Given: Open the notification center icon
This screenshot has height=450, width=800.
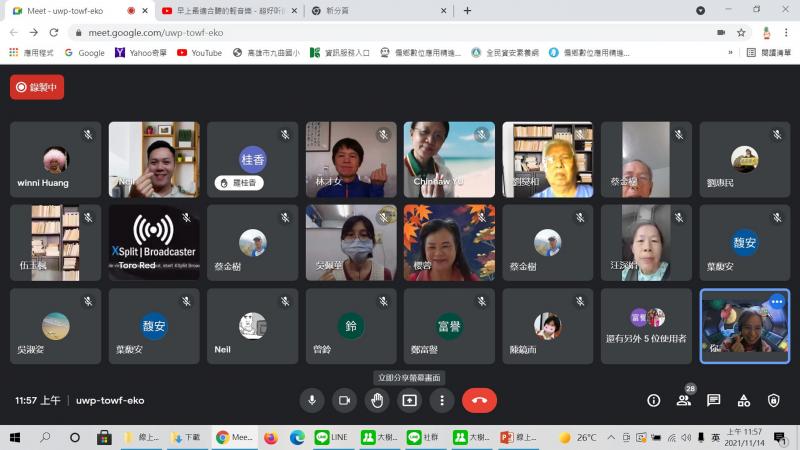Looking at the screenshot, I should point(780,438).
